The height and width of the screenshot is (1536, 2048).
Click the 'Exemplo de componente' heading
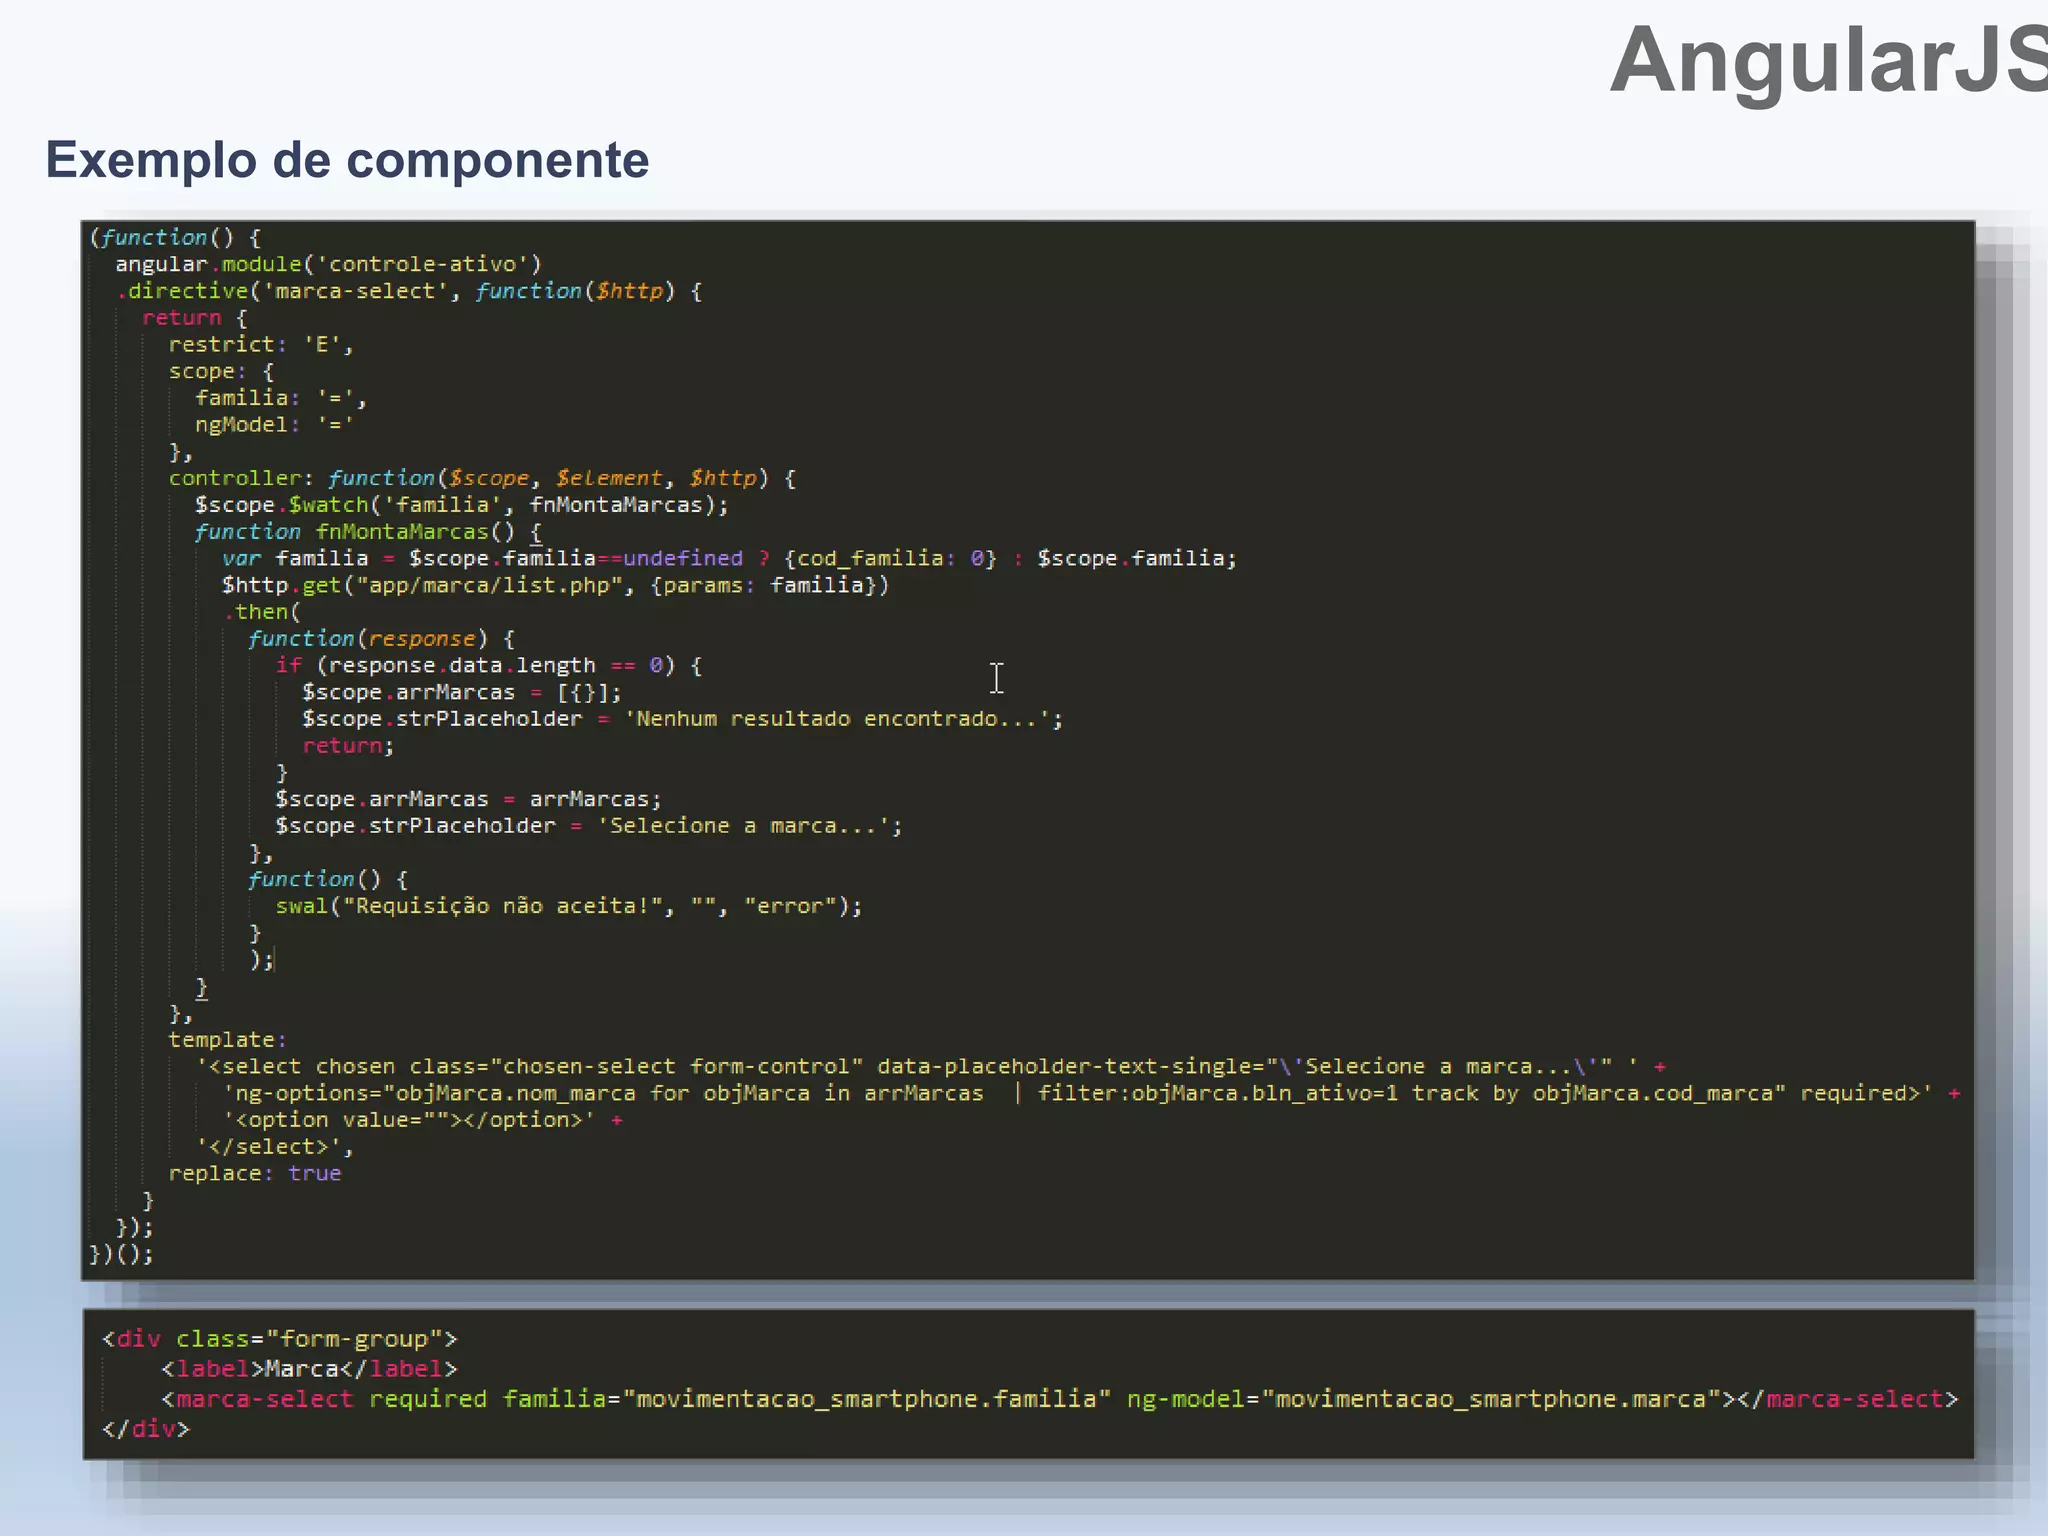point(347,160)
